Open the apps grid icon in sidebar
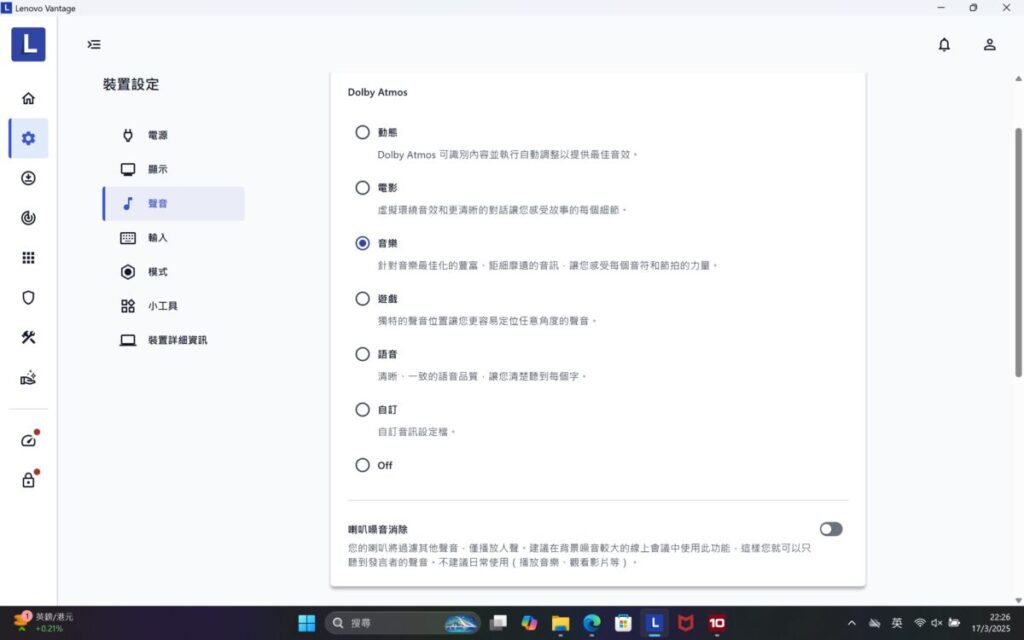Screen dimensions: 1024x640 (28, 257)
